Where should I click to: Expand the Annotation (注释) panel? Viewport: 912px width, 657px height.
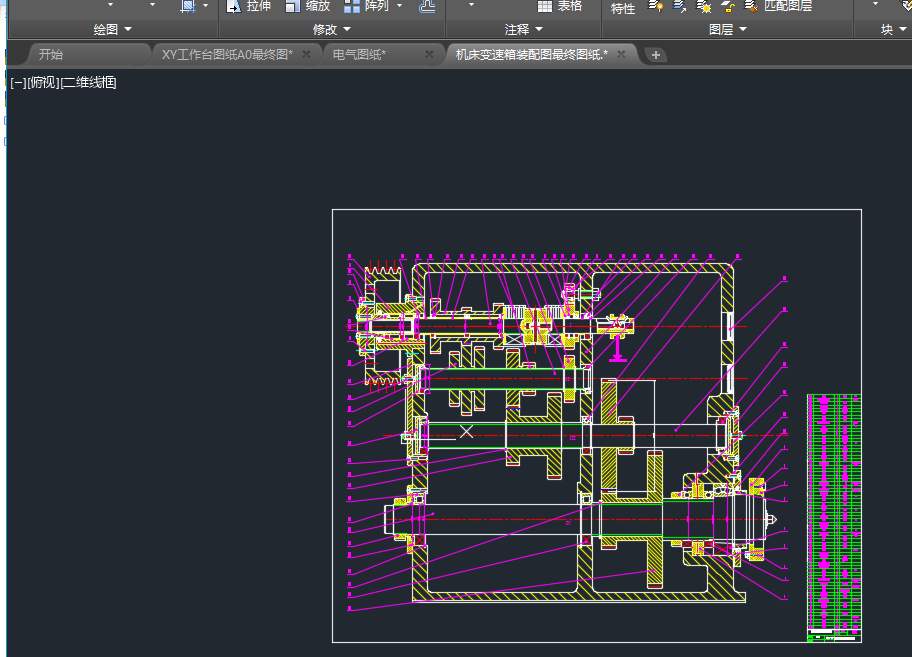tap(524, 30)
